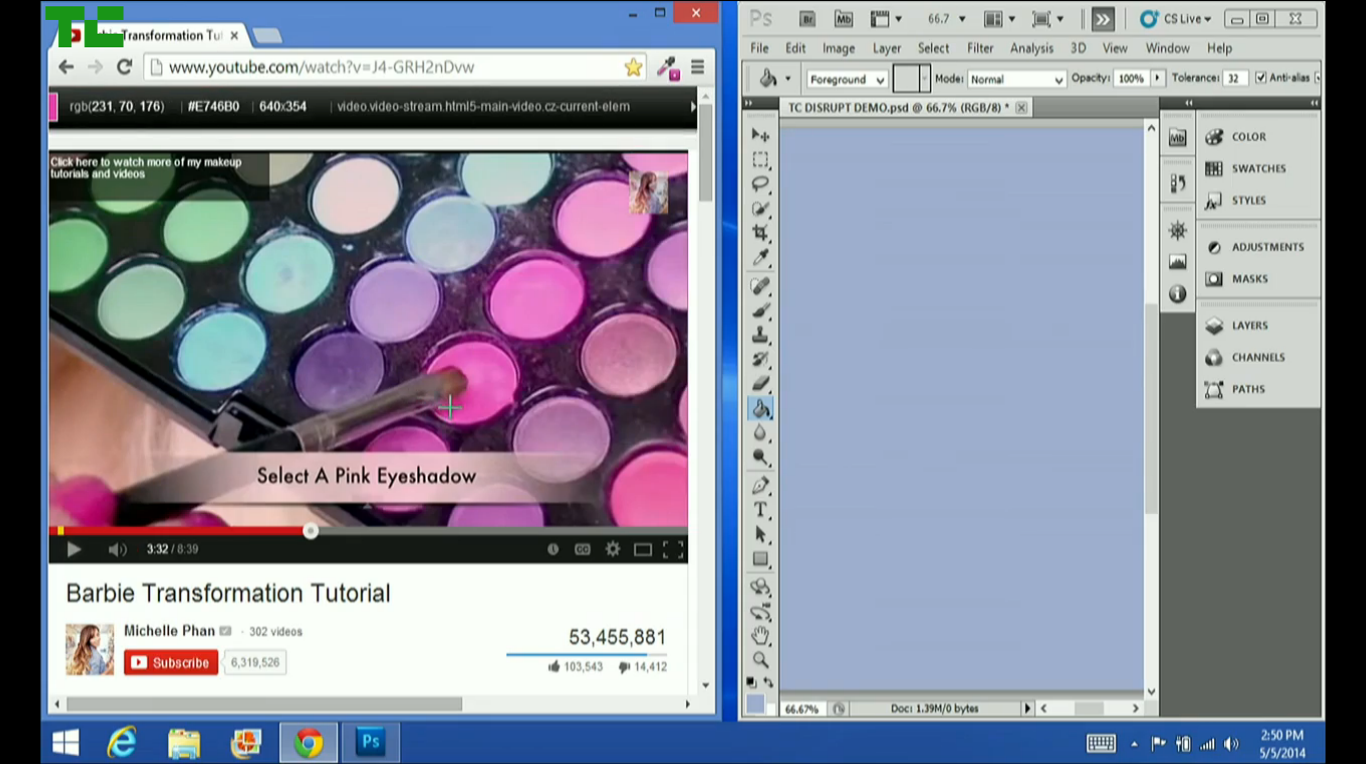1366x764 pixels.
Task: Open the Arrange Documents dropdown
Action: [999, 19]
